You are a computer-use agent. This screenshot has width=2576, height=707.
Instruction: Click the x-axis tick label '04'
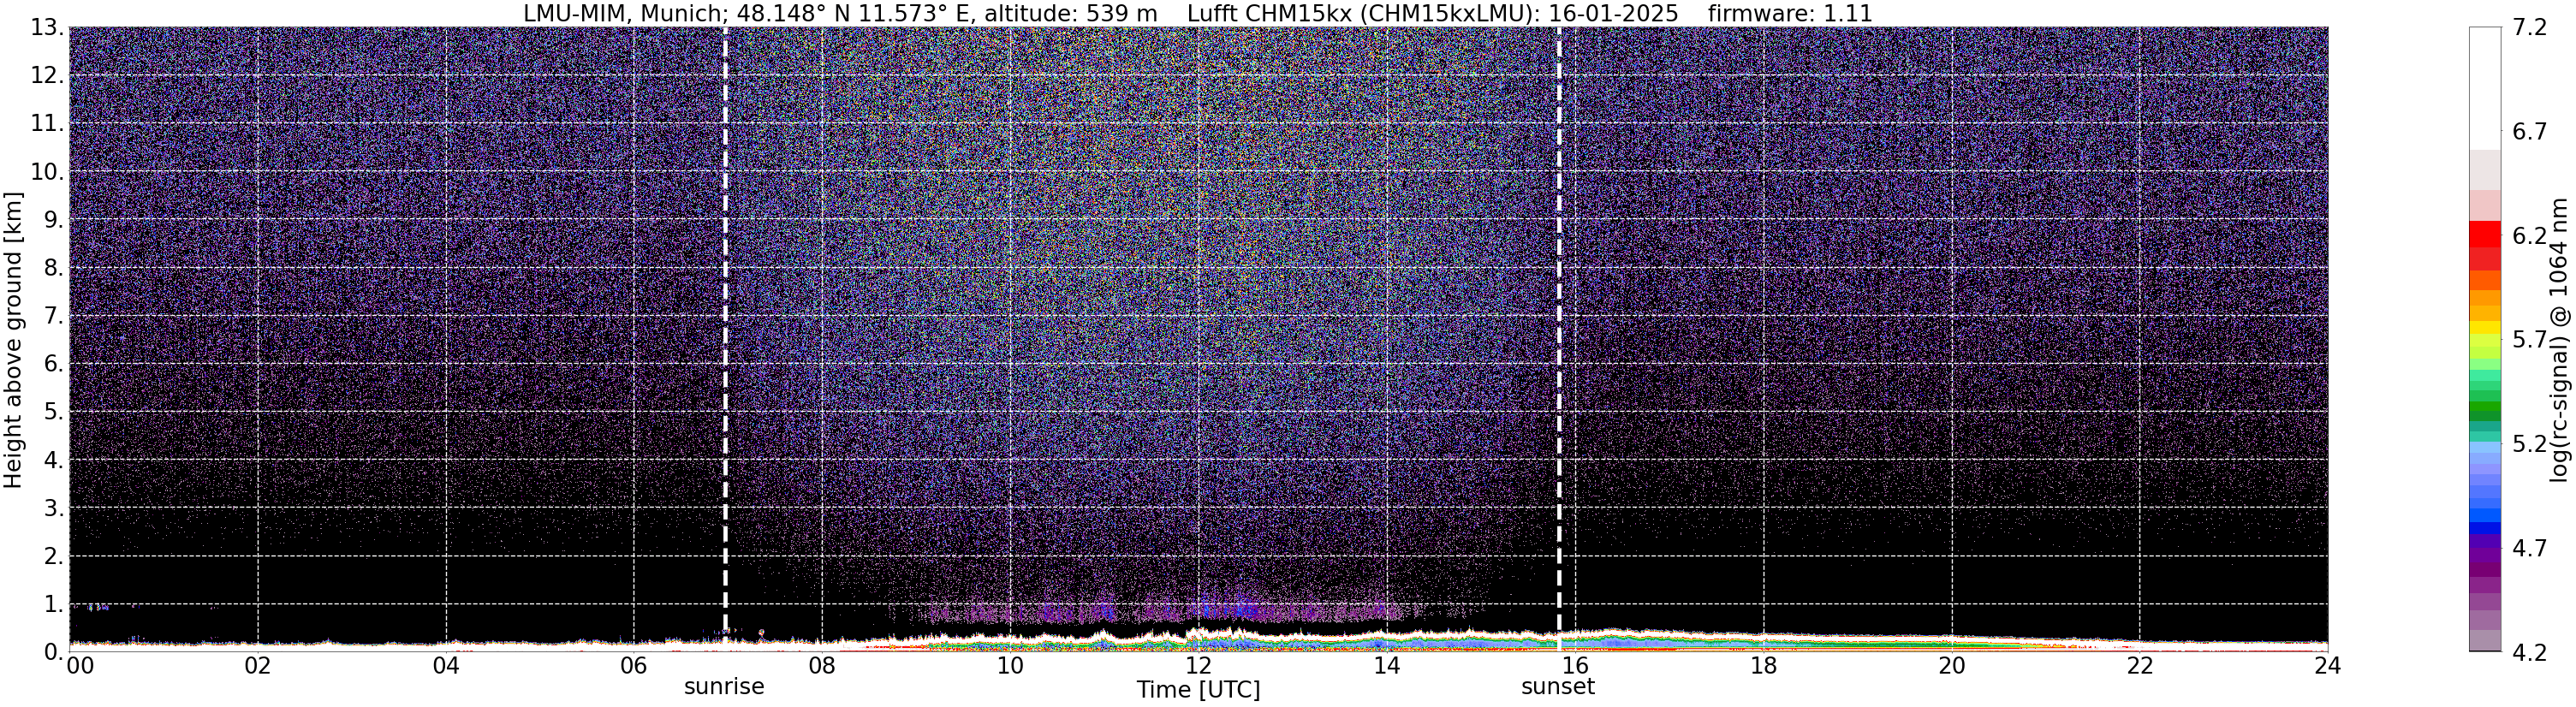coord(446,667)
